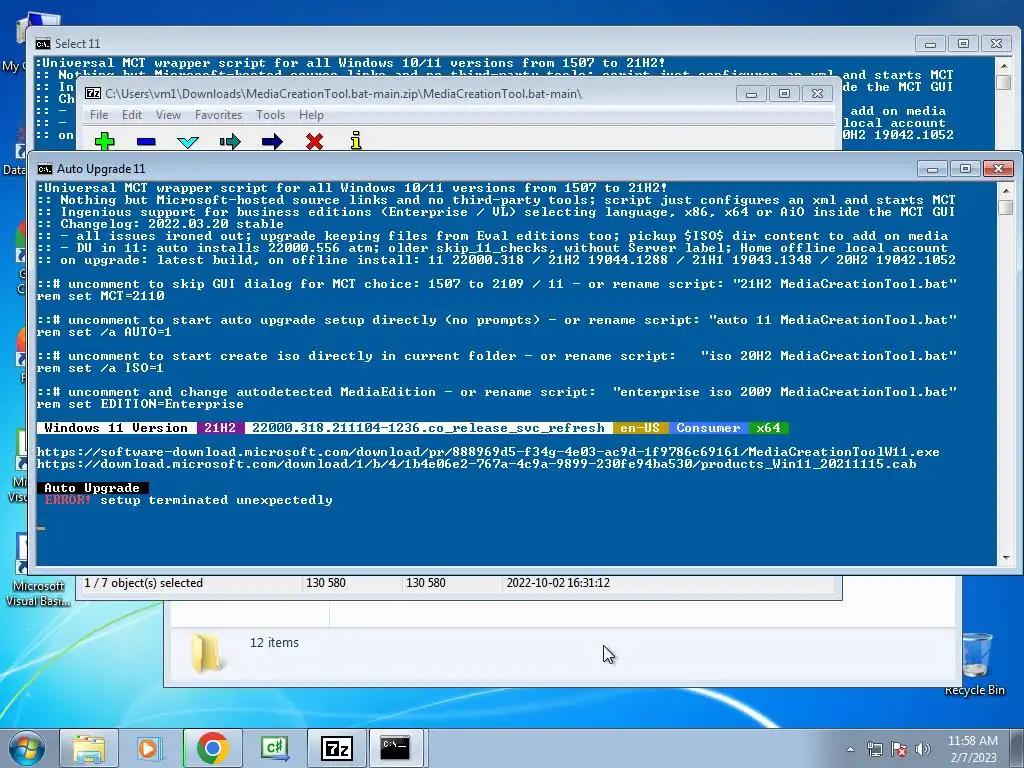The height and width of the screenshot is (768, 1024).
Task: Click the Action Center flag icon in tray
Action: pos(899,749)
